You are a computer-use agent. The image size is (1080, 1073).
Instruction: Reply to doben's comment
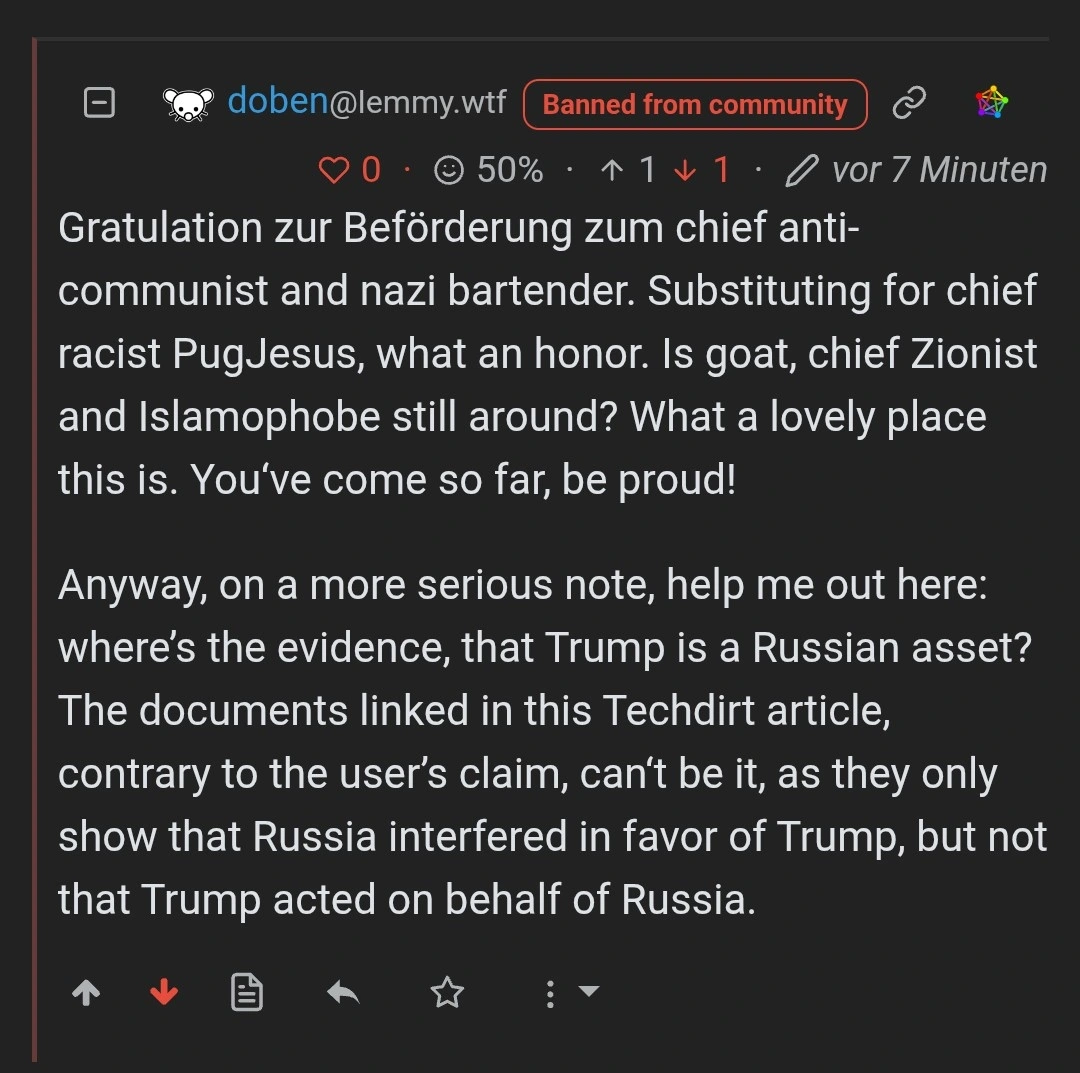343,992
